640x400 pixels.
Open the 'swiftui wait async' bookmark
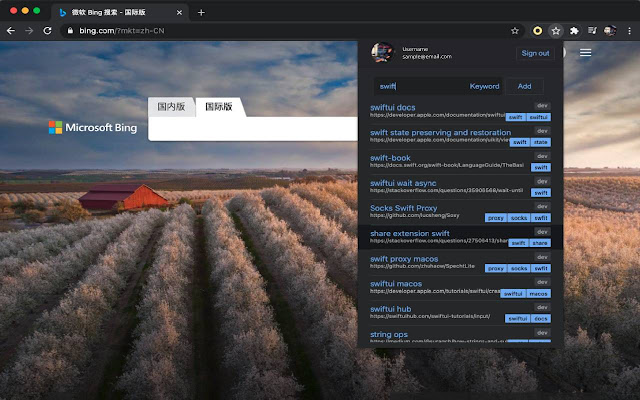click(x=403, y=183)
